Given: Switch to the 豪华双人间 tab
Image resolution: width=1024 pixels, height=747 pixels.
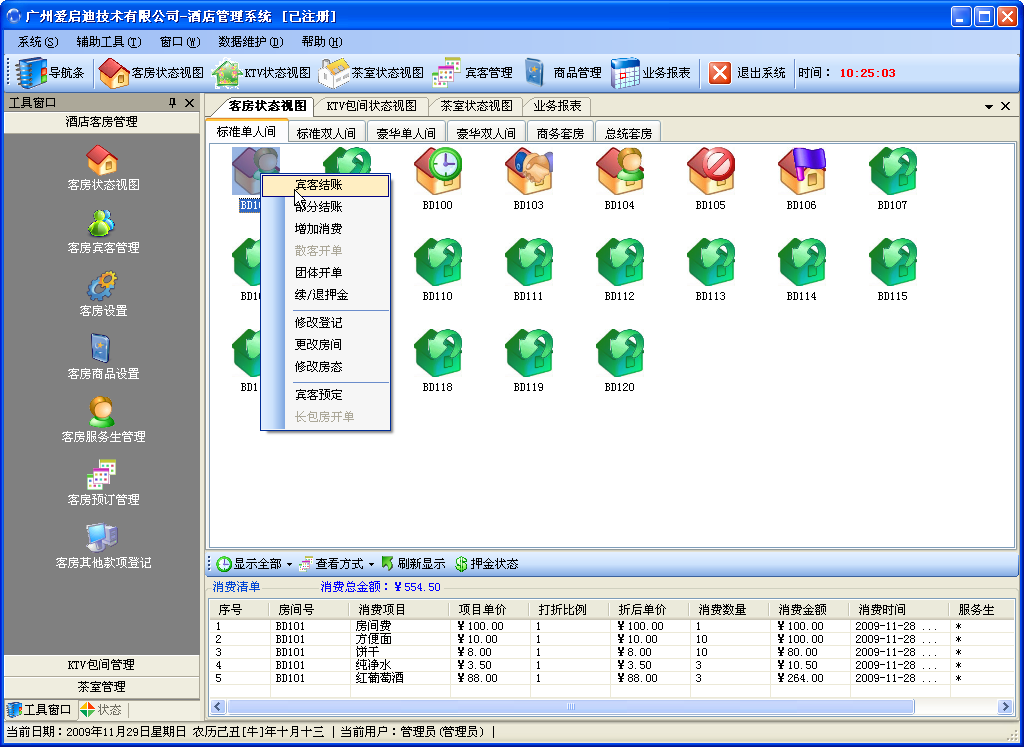Looking at the screenshot, I should pos(486,133).
